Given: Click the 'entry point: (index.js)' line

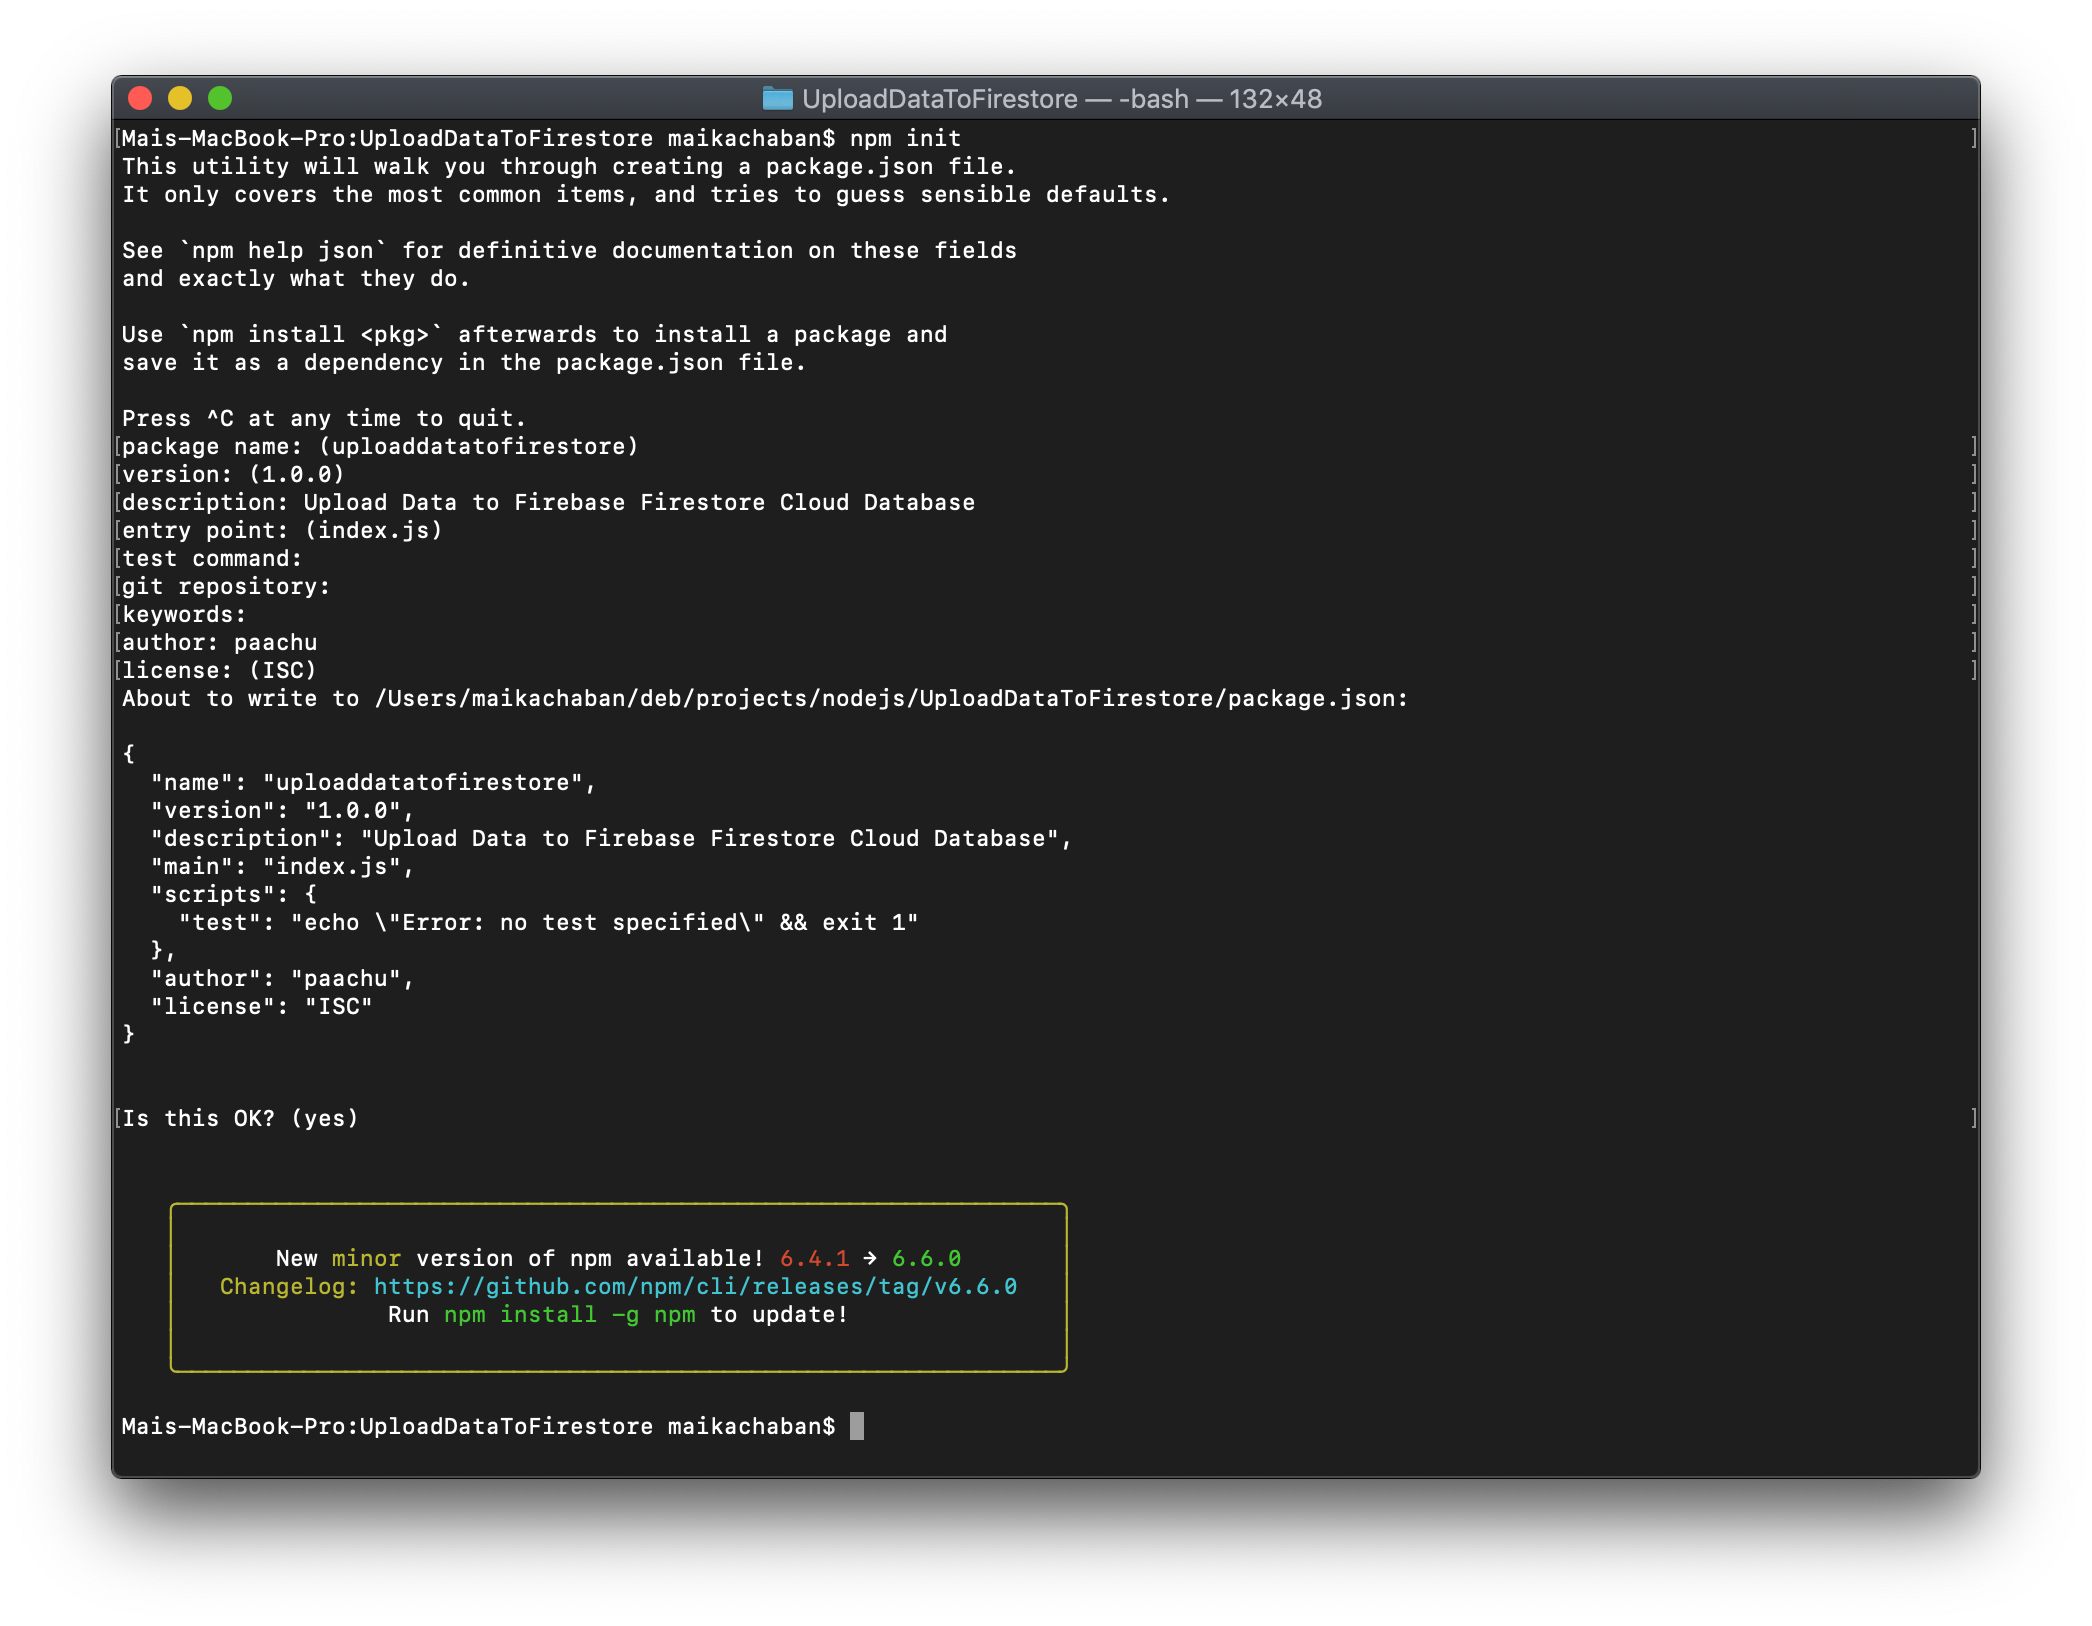Looking at the screenshot, I should click(x=282, y=531).
